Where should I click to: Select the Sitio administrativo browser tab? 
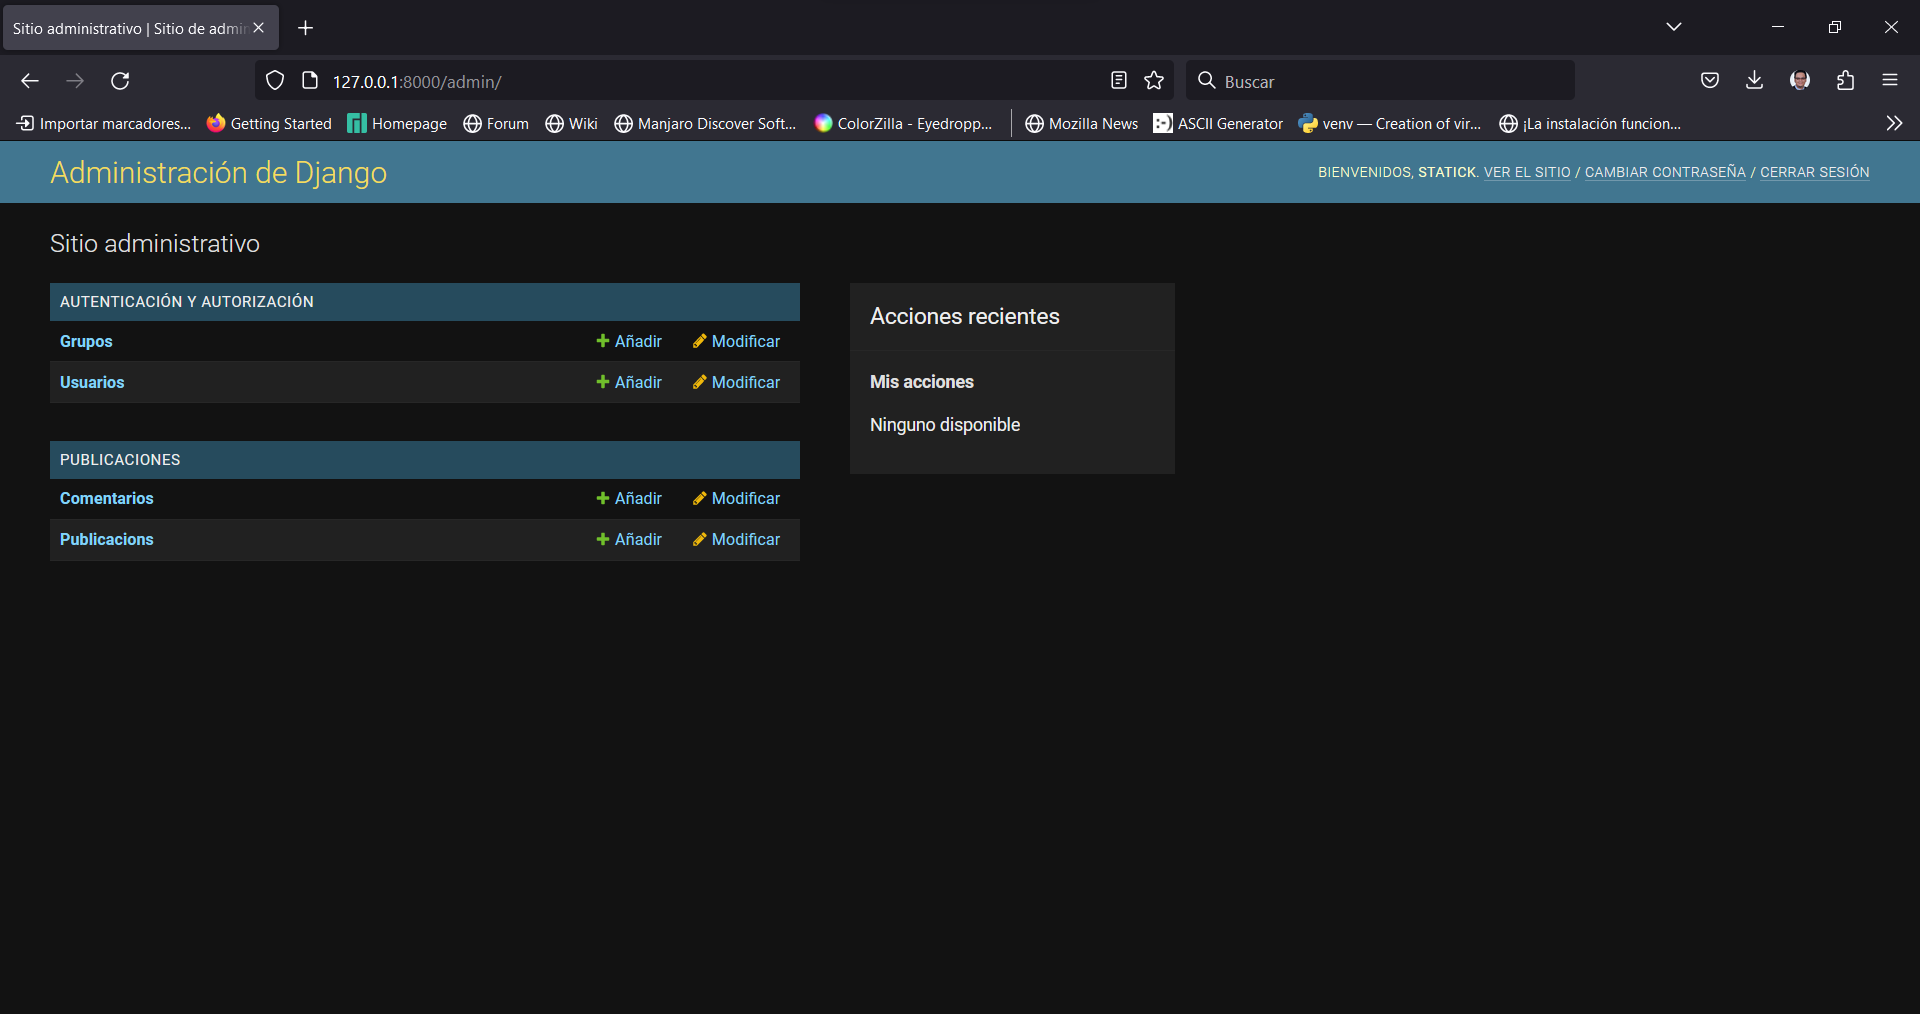click(128, 28)
